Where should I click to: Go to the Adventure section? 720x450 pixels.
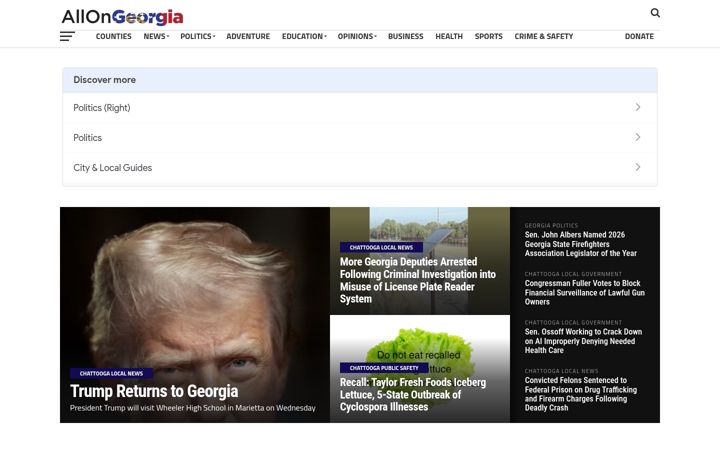248,36
